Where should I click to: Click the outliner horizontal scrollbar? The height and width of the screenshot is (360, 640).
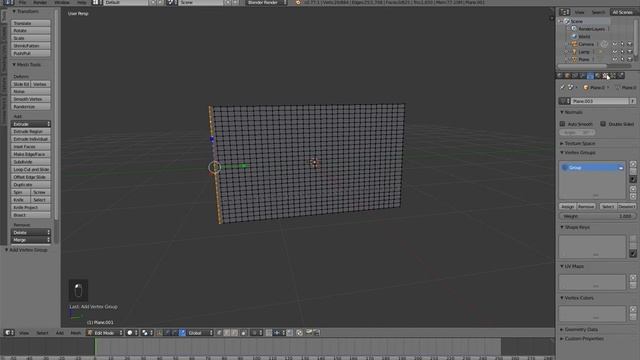coord(582,66)
